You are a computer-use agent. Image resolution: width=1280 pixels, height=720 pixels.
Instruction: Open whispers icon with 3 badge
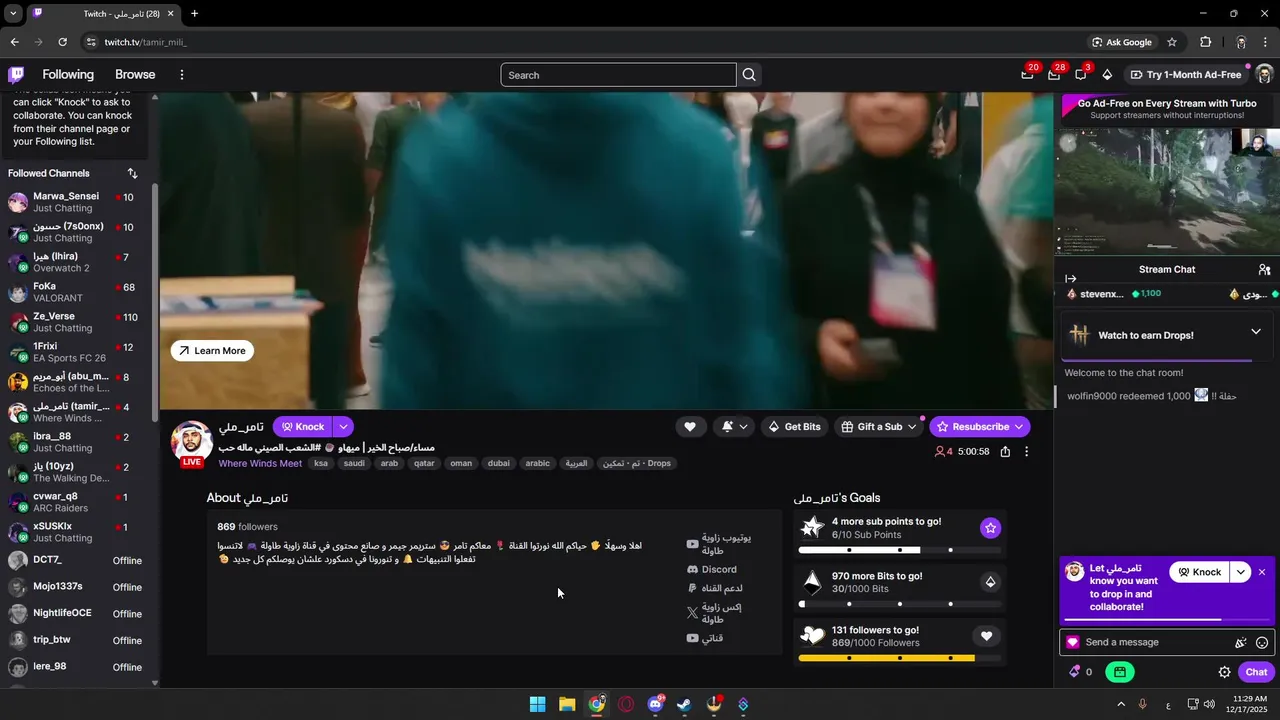(1081, 75)
